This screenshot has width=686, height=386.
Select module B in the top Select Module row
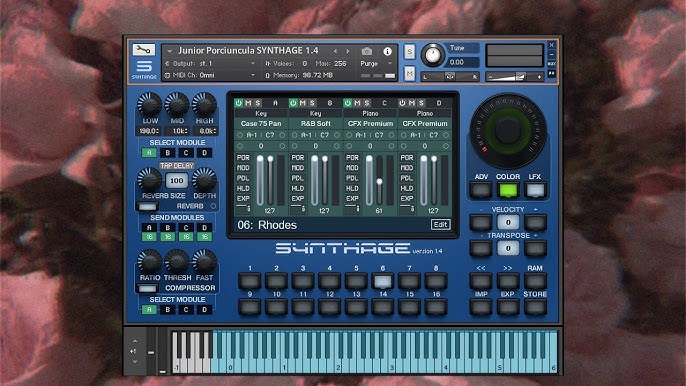coord(168,153)
